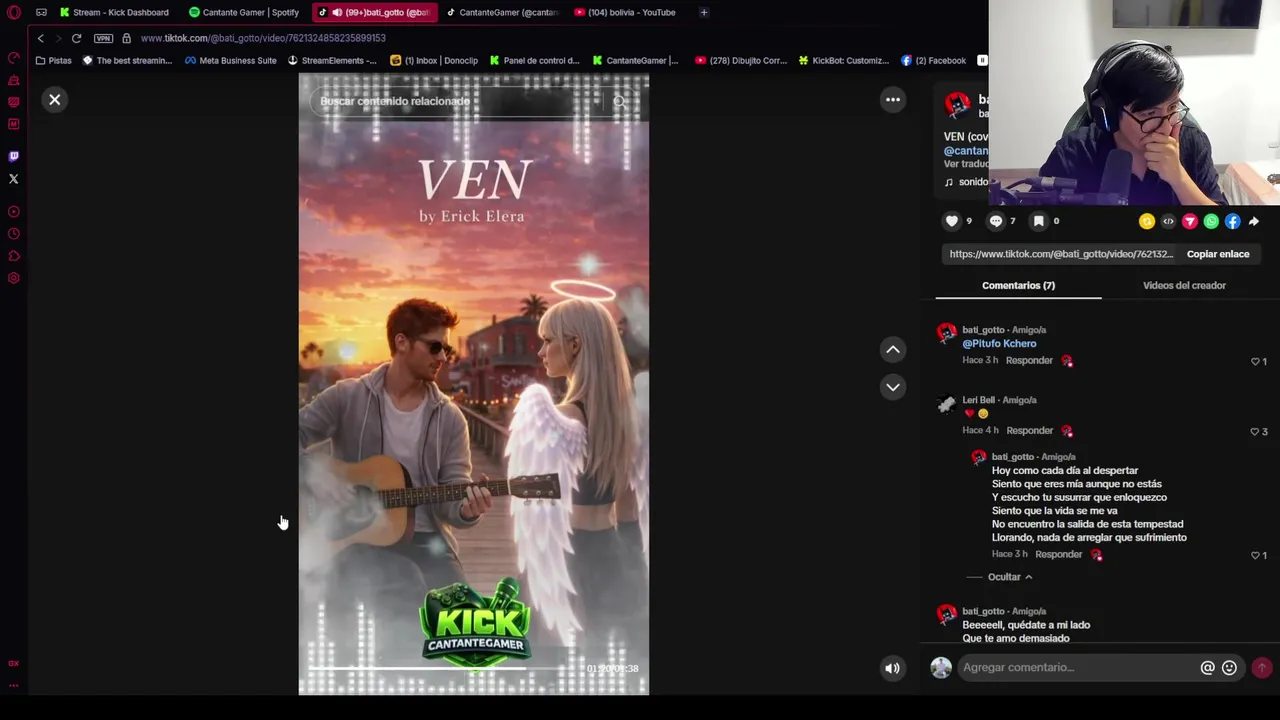Save video with the bookmark icon

[x=1039, y=221]
